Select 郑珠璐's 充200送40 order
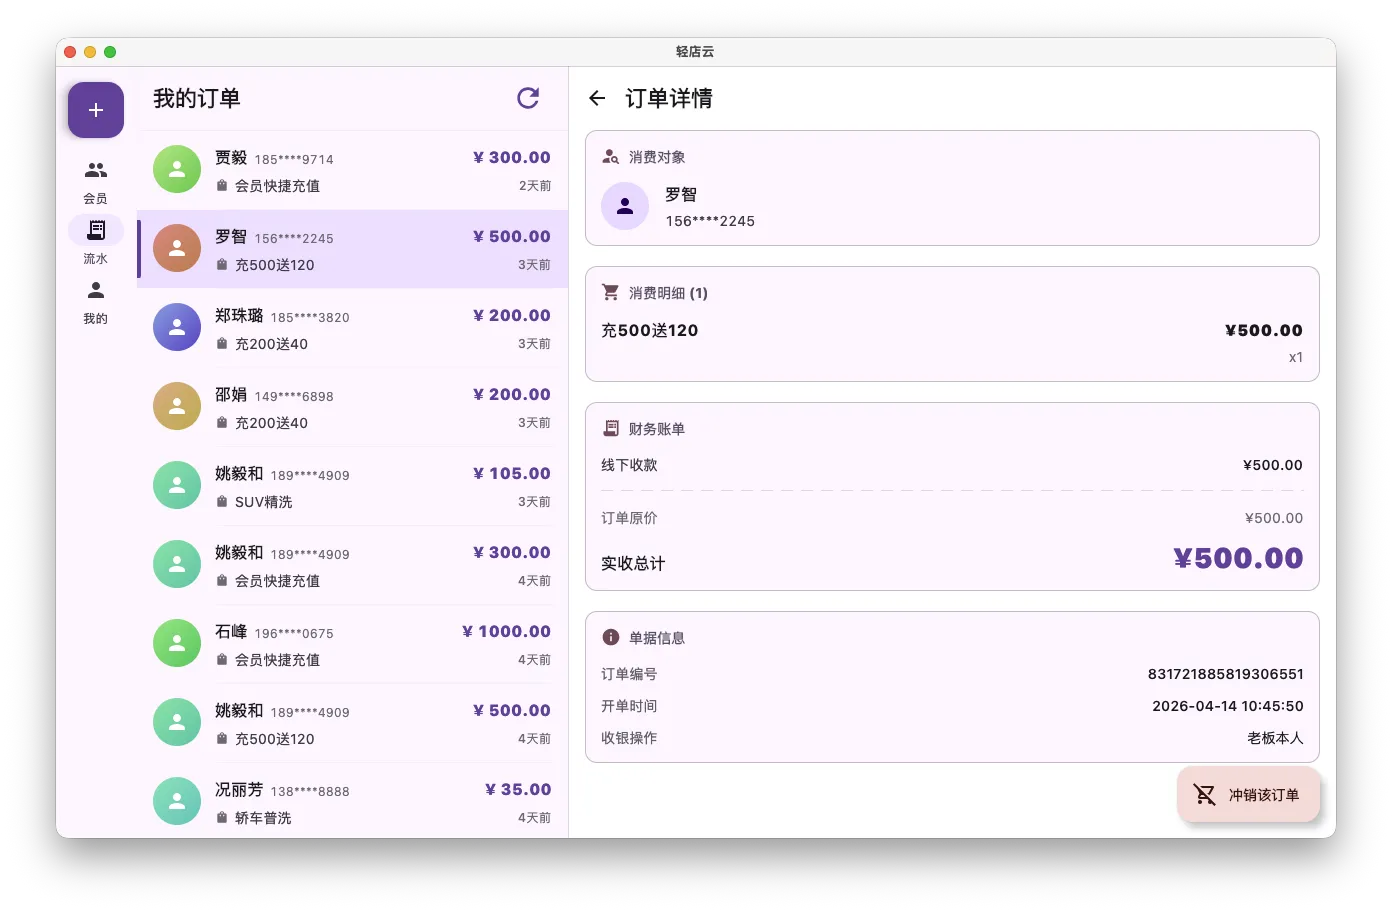Screen dimensions: 1392x912 click(x=352, y=328)
